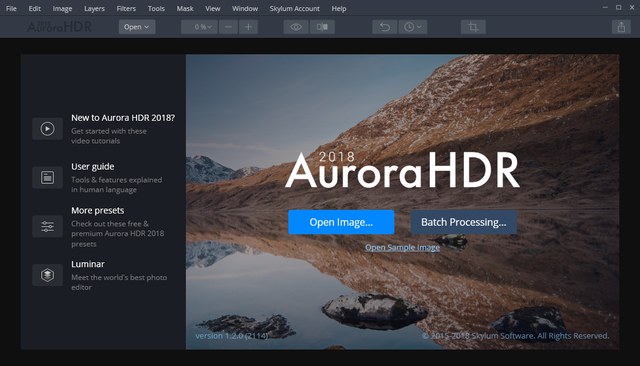Minimize the Aurora HDR window

pyautogui.click(x=605, y=7)
